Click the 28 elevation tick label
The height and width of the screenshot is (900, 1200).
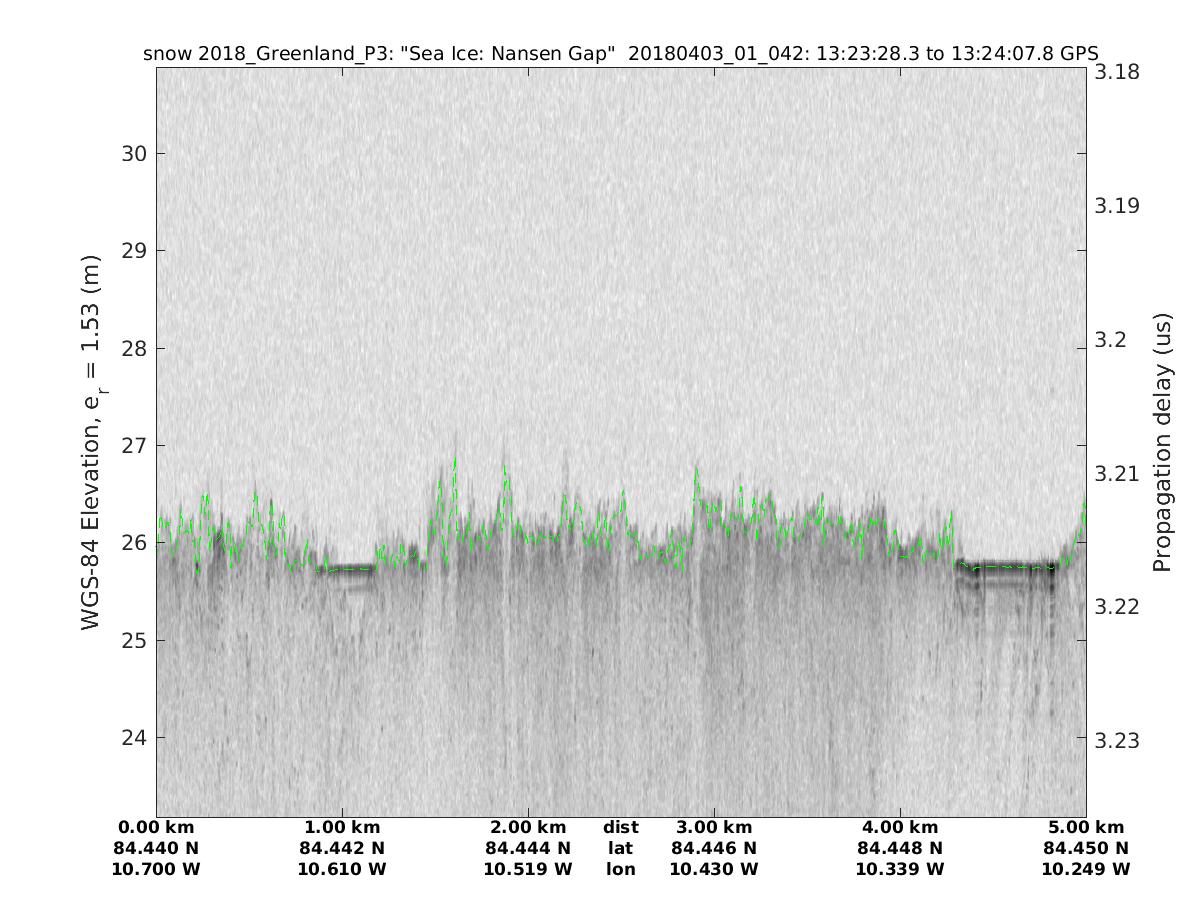tap(135, 348)
